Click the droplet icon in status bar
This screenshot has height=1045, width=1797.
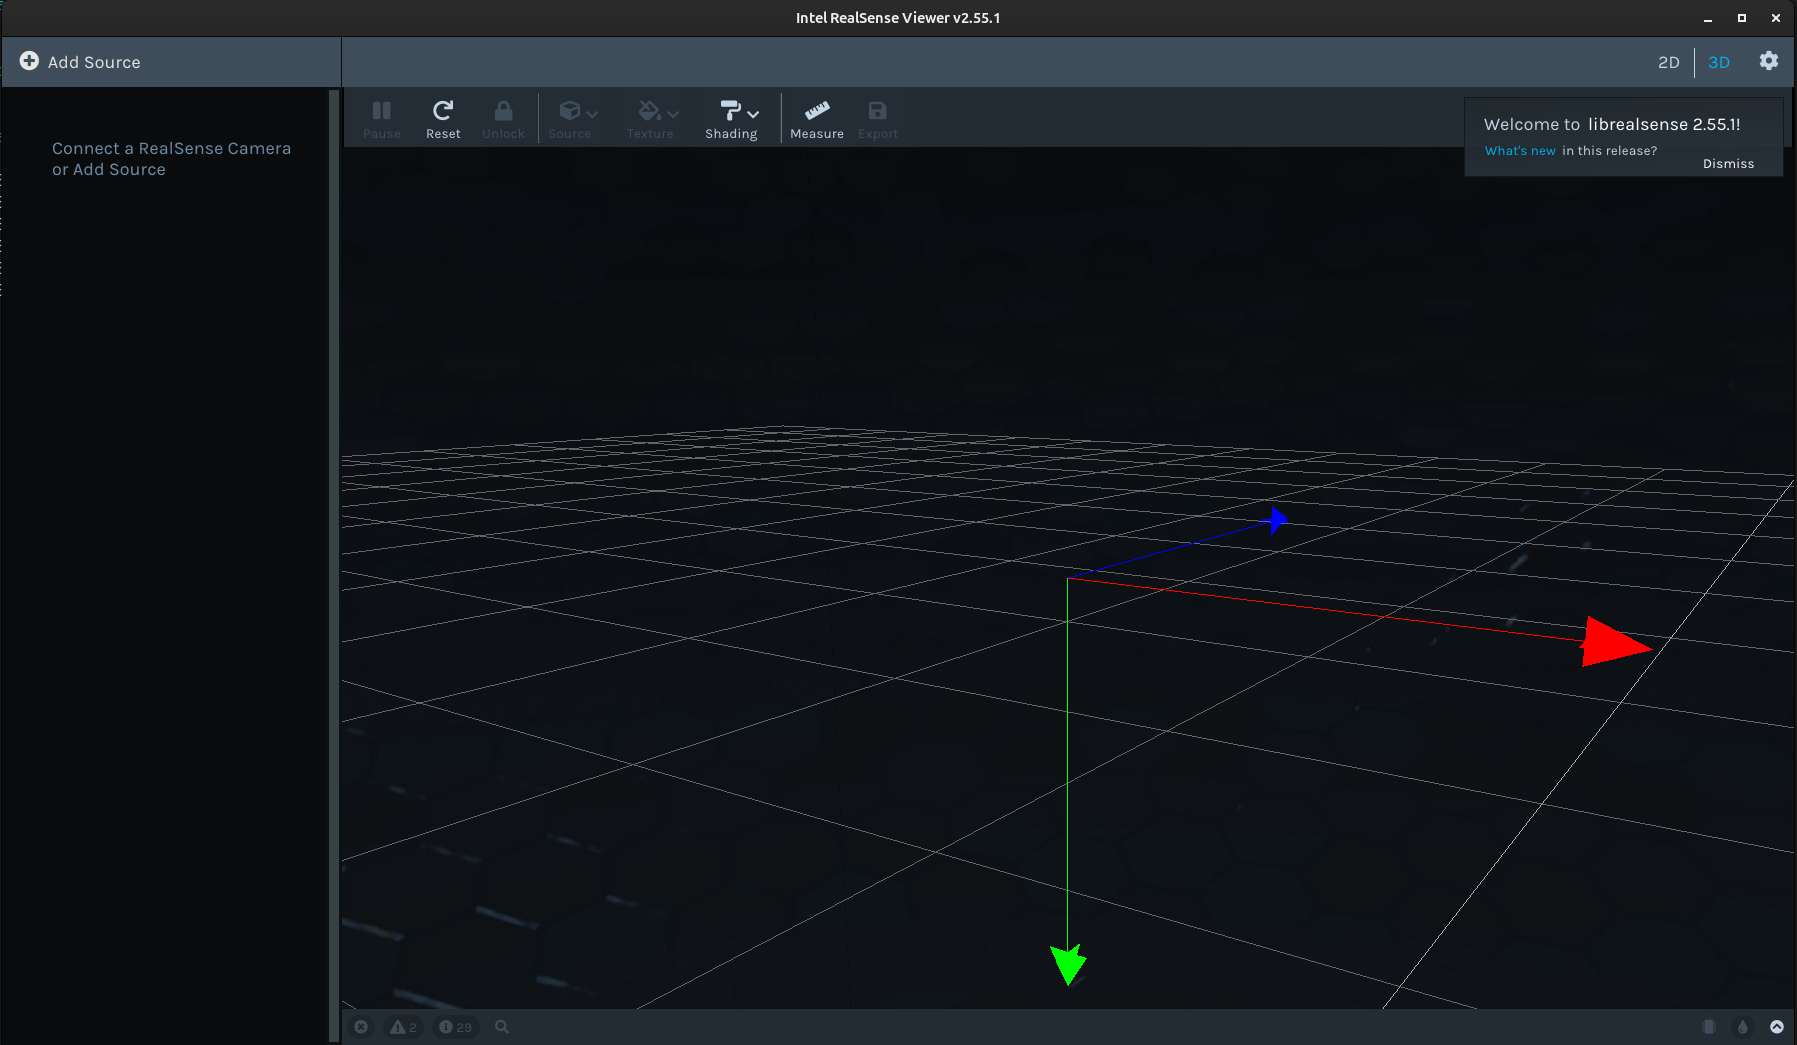point(1743,1027)
